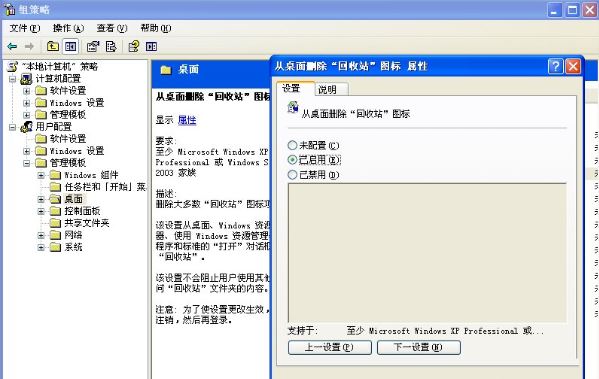Click the Forward arrow toolbar icon

tap(29, 47)
